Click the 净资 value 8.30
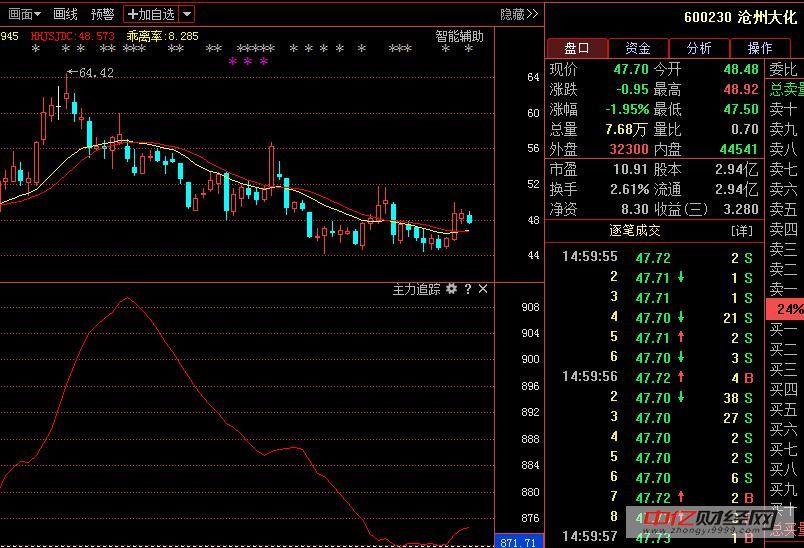This screenshot has width=804, height=548. (635, 209)
